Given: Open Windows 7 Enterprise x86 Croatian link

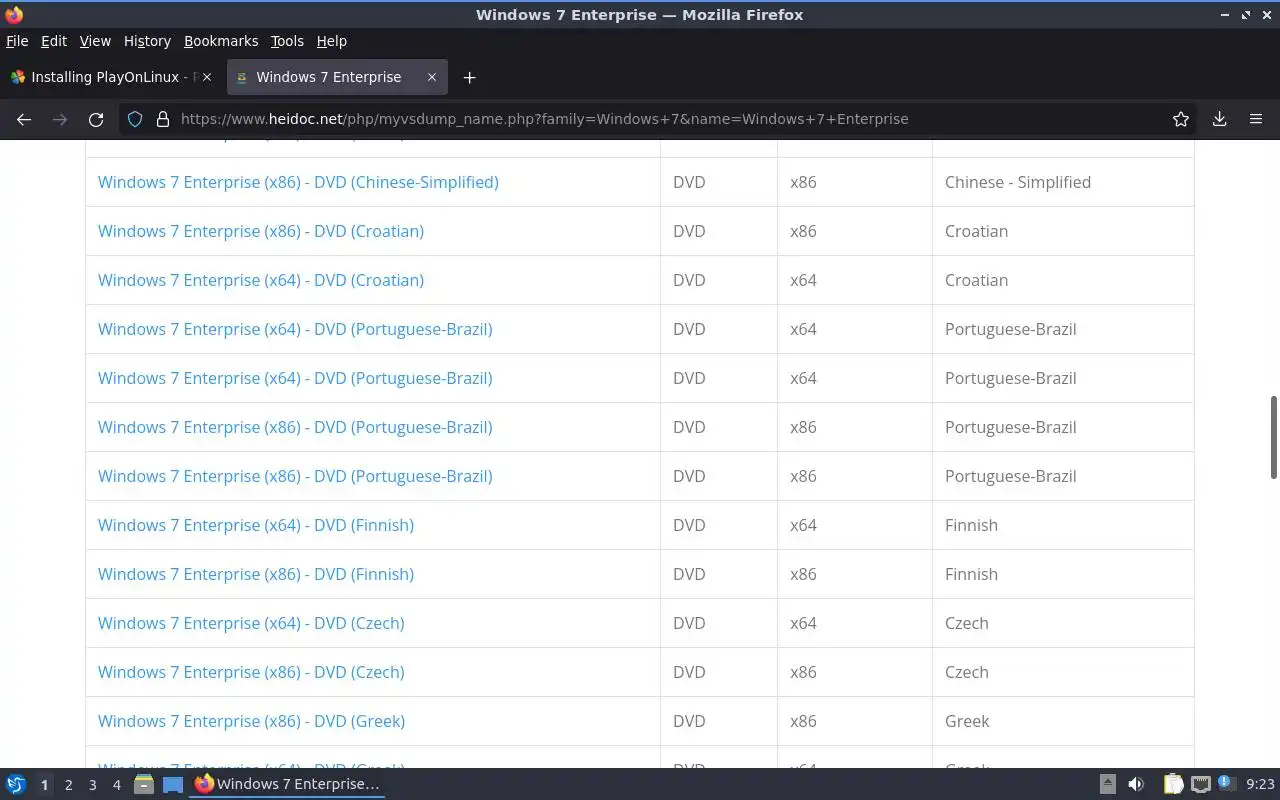Looking at the screenshot, I should pos(261,231).
